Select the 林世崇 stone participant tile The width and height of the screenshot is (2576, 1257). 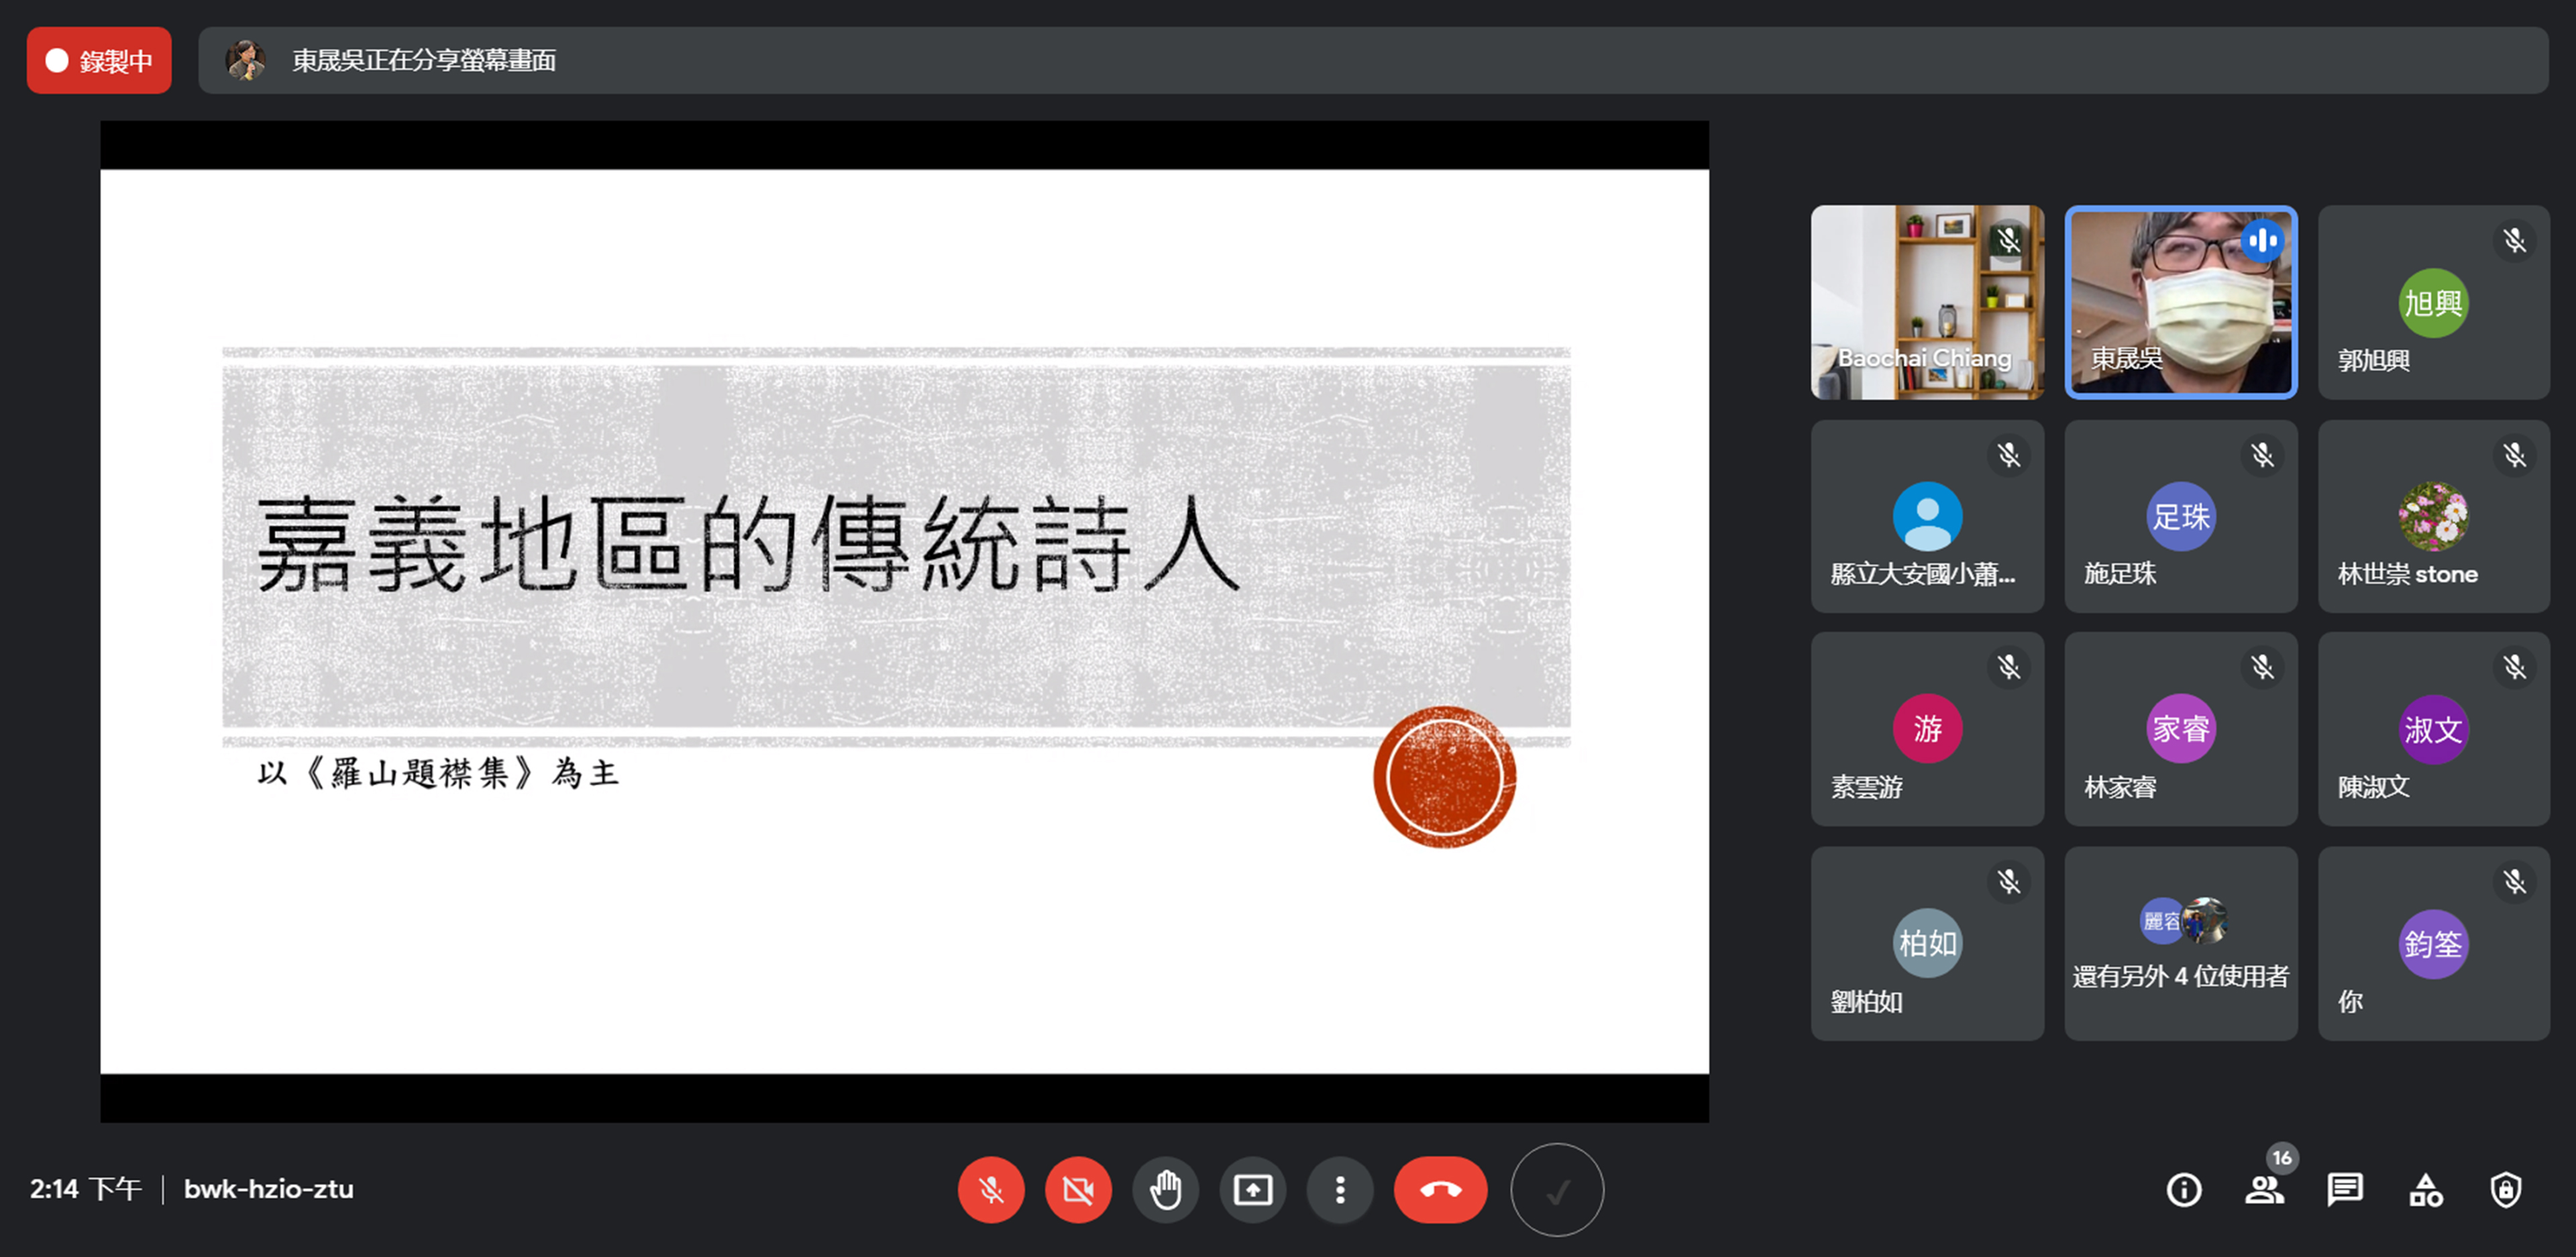(x=2433, y=516)
